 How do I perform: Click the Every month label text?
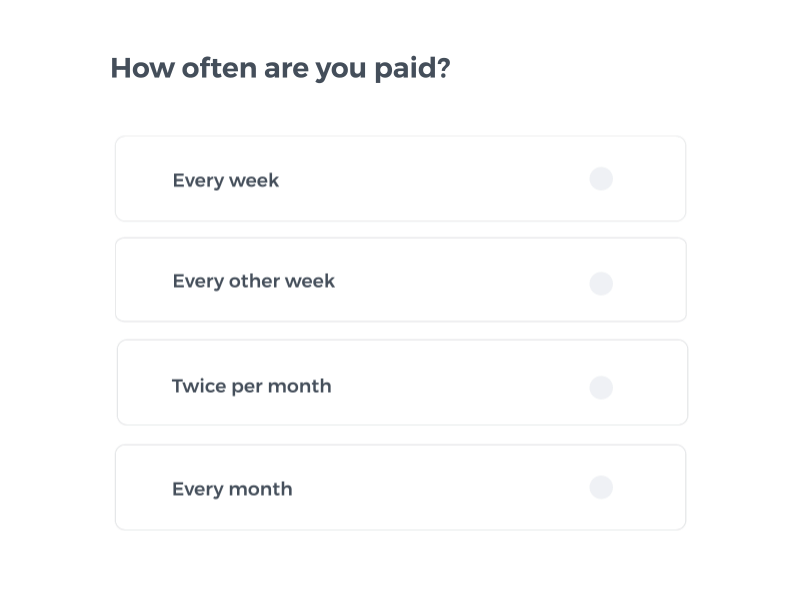(232, 489)
